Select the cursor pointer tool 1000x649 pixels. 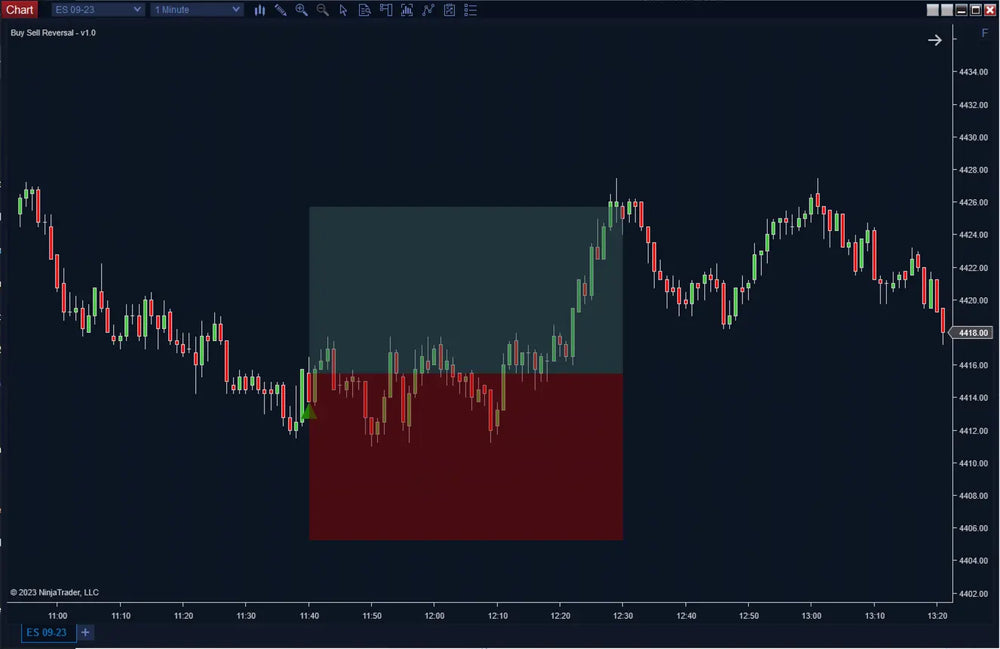coord(343,9)
